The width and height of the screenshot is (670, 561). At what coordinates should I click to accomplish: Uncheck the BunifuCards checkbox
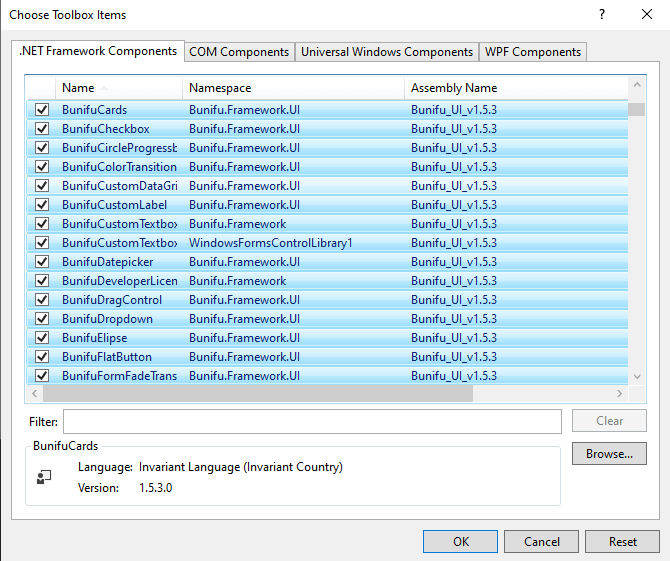[x=42, y=110]
